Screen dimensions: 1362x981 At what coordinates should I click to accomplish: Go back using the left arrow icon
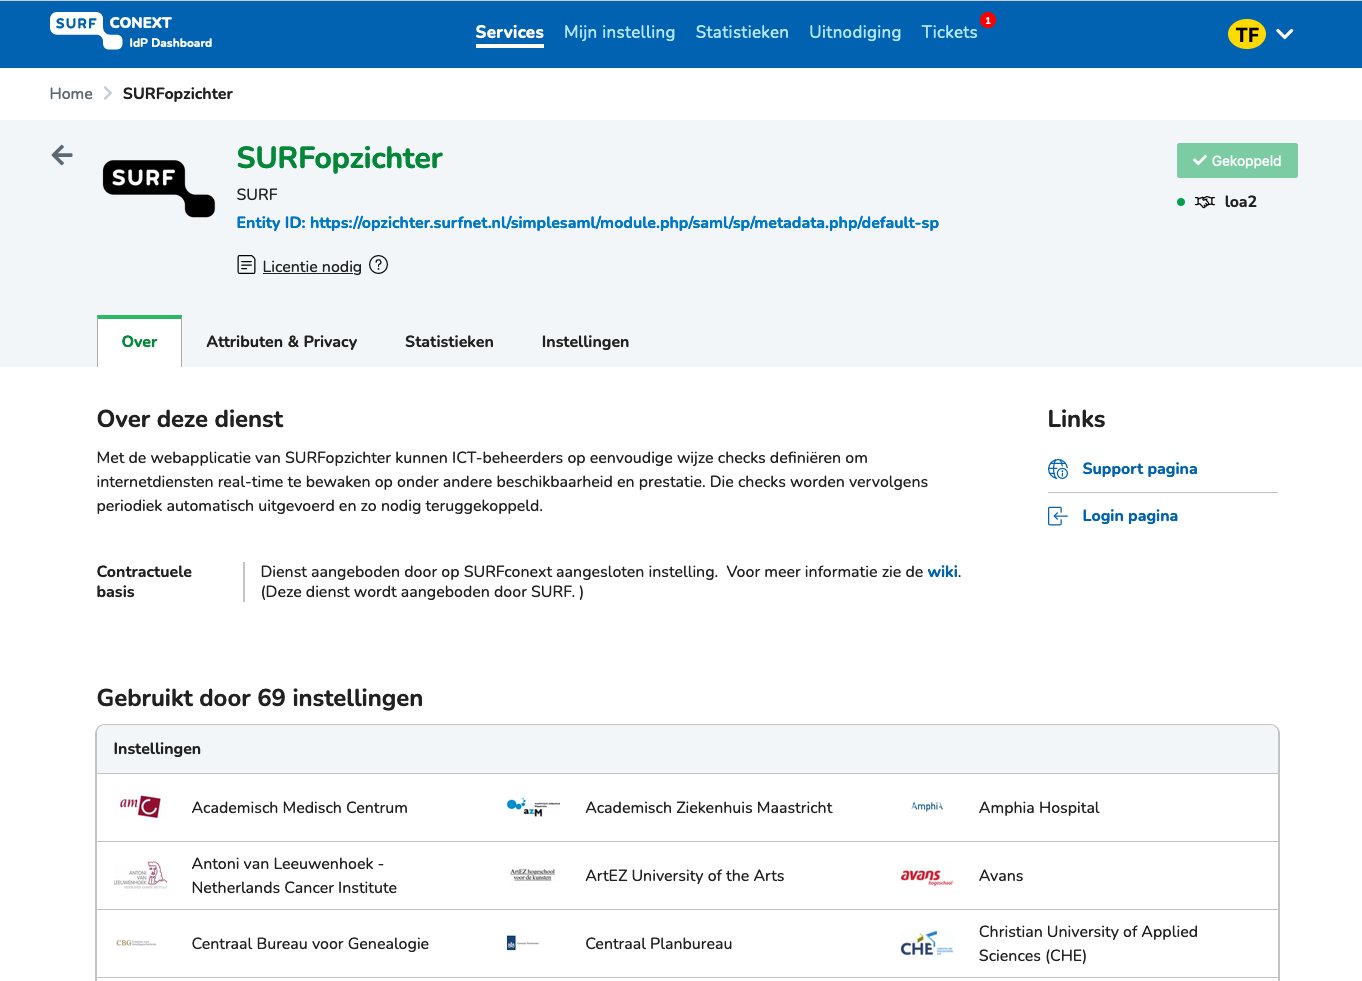pyautogui.click(x=62, y=155)
